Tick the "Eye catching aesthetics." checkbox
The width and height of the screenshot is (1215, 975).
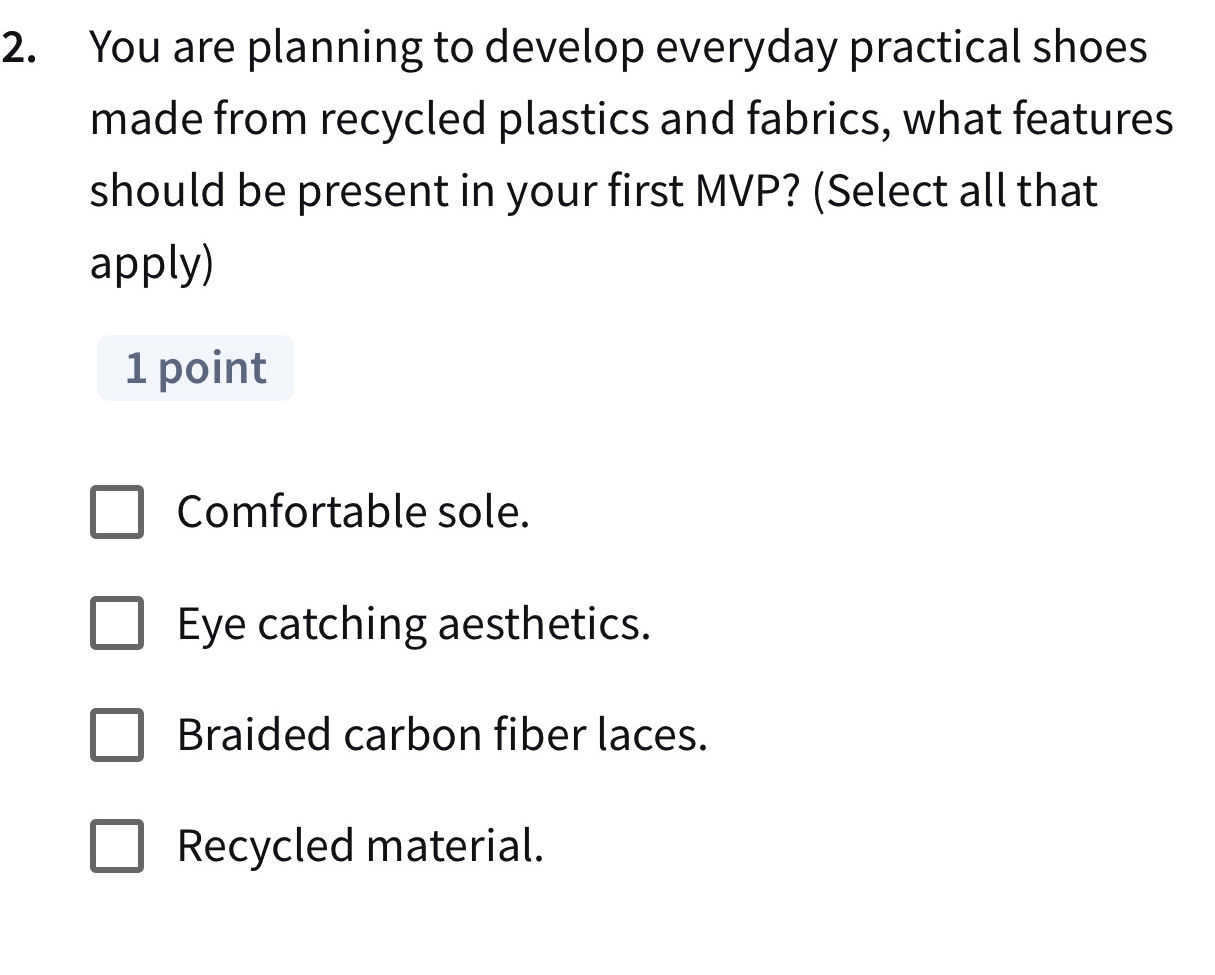(117, 624)
